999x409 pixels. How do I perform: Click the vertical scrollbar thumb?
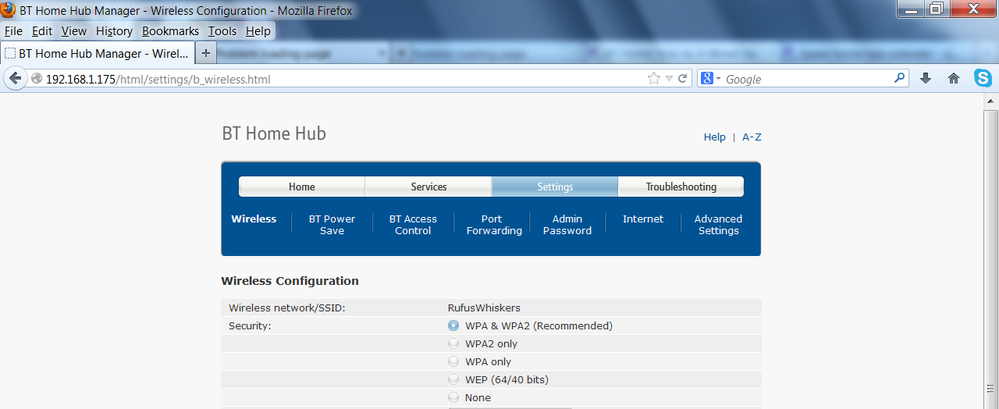point(990,259)
